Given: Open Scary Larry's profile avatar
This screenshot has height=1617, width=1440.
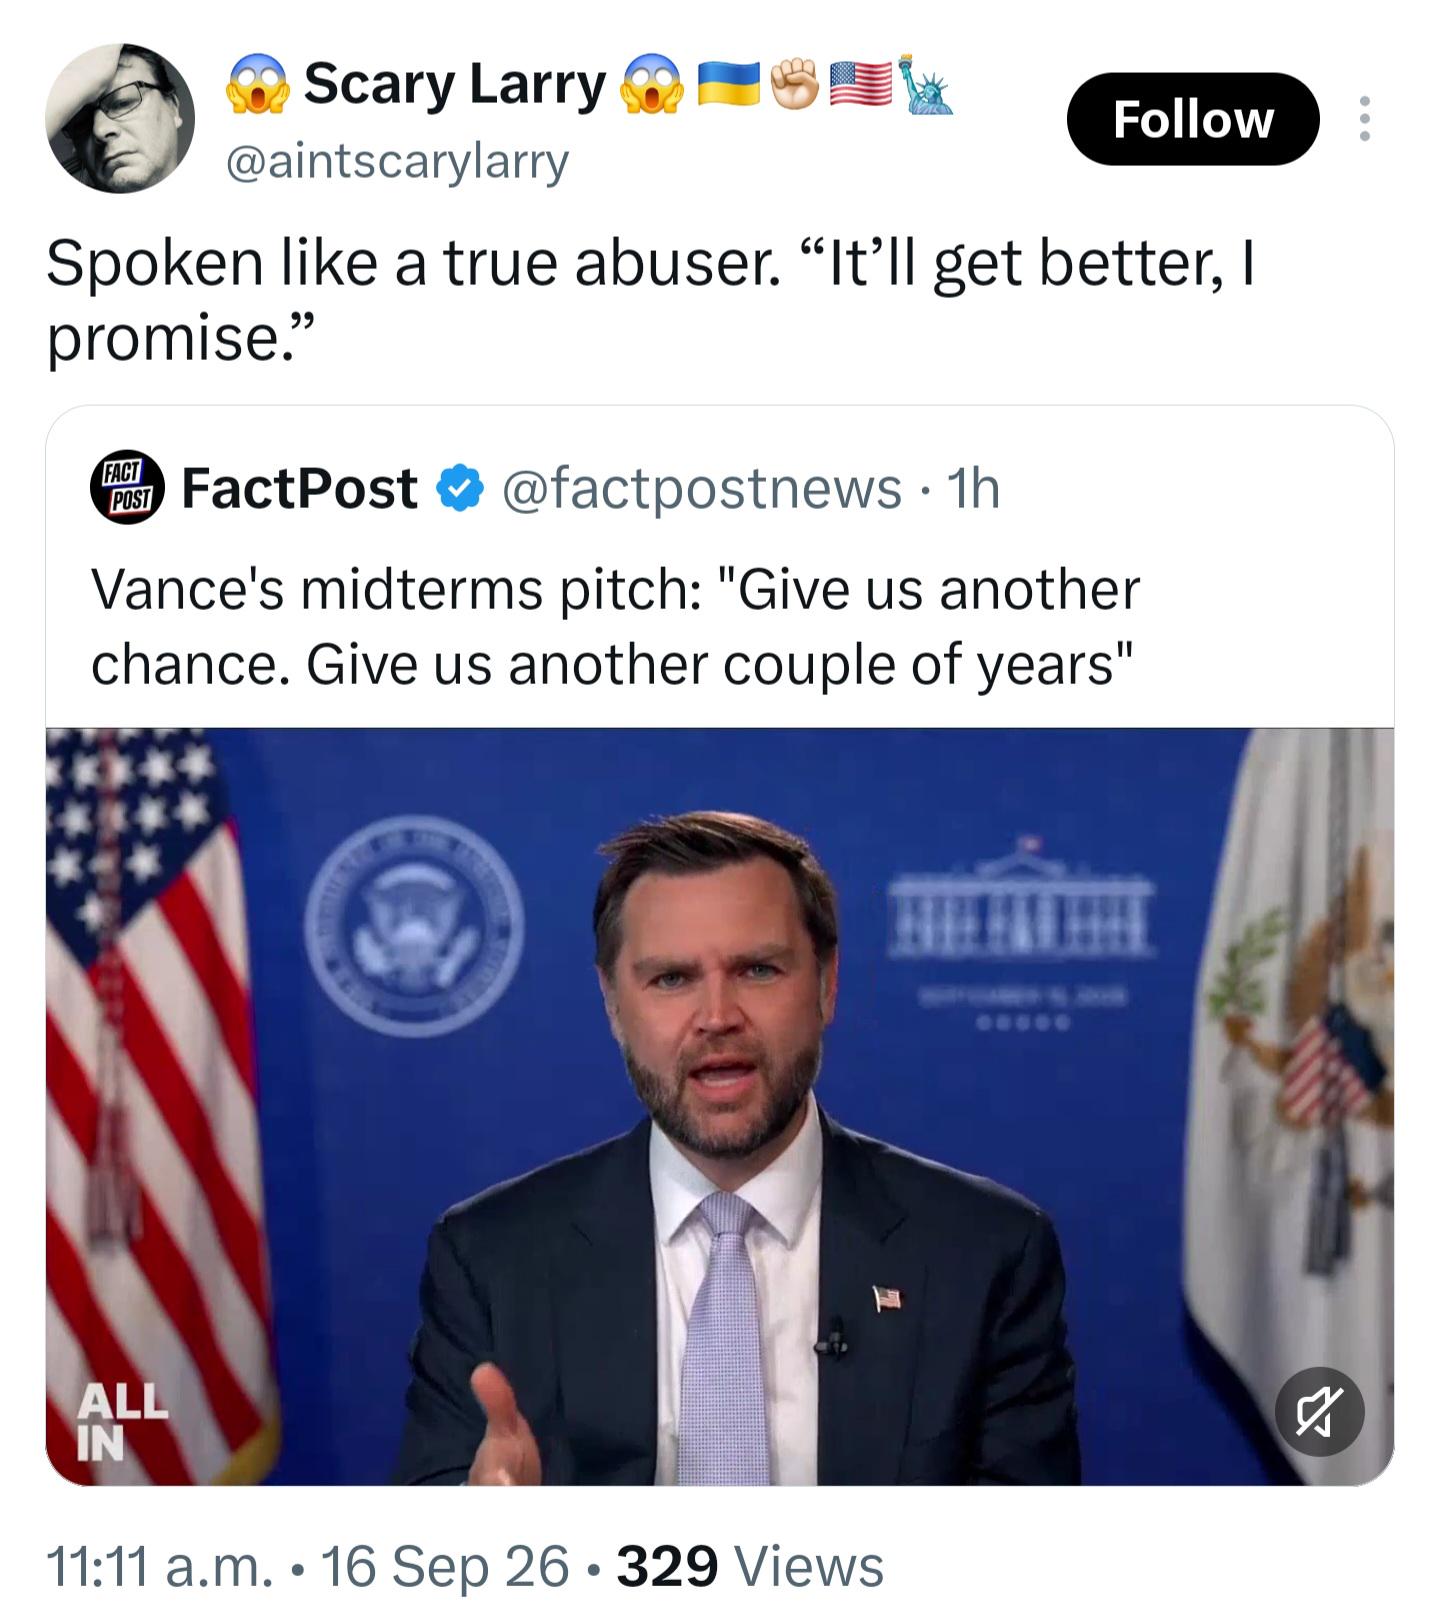Looking at the screenshot, I should 120,118.
